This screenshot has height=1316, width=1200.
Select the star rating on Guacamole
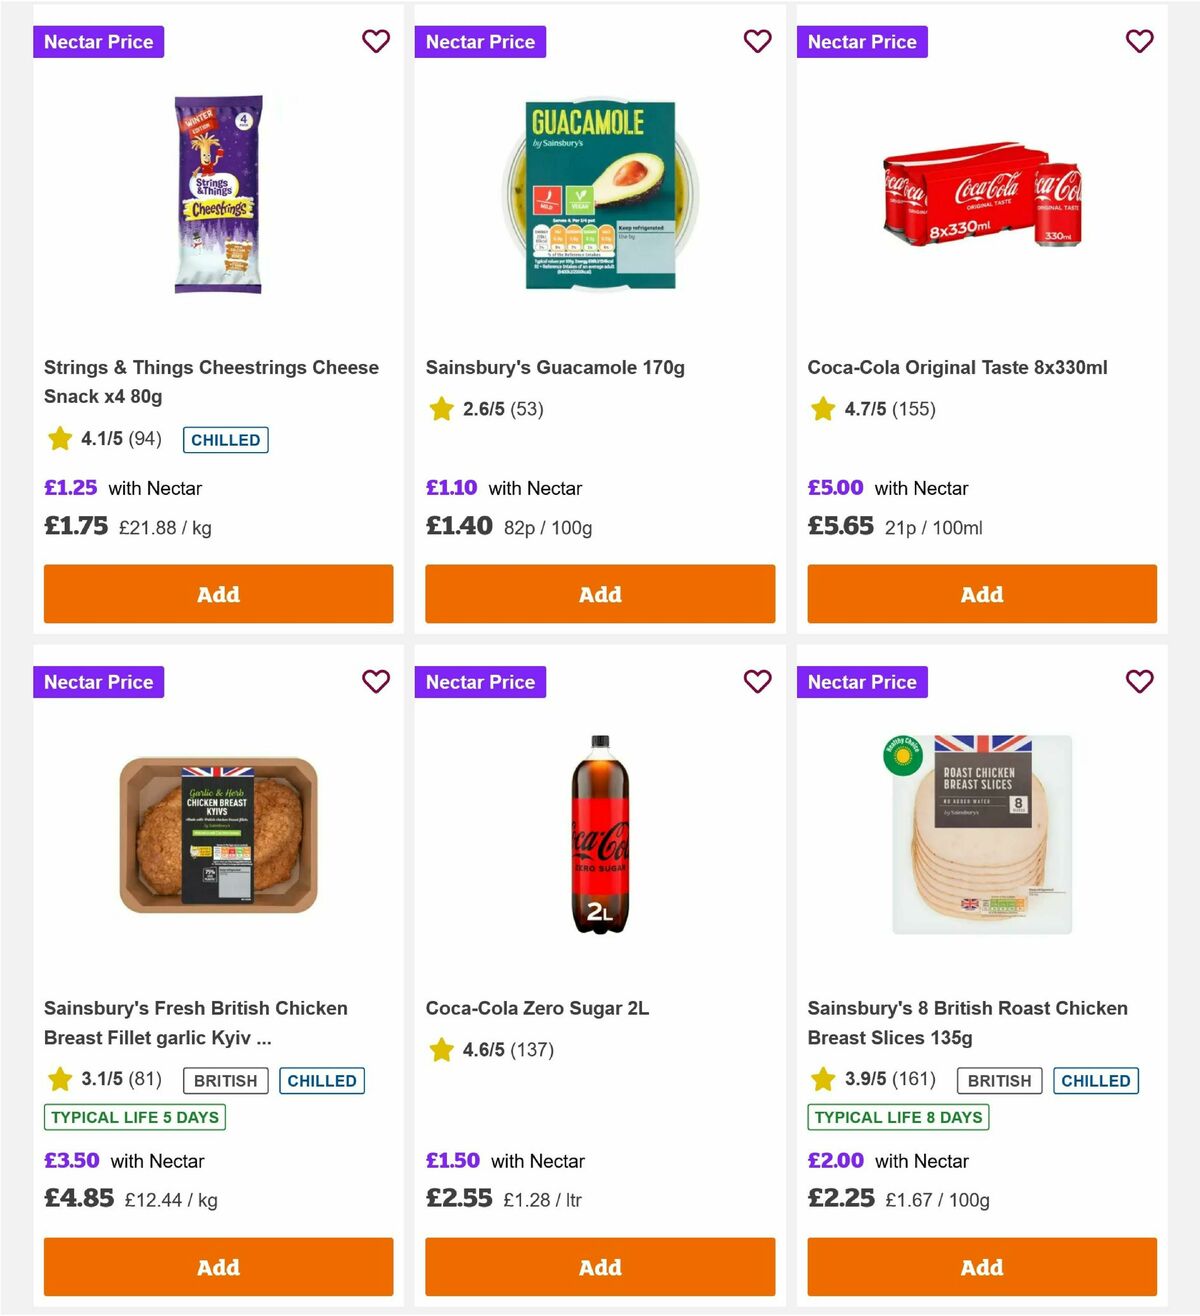(x=441, y=408)
